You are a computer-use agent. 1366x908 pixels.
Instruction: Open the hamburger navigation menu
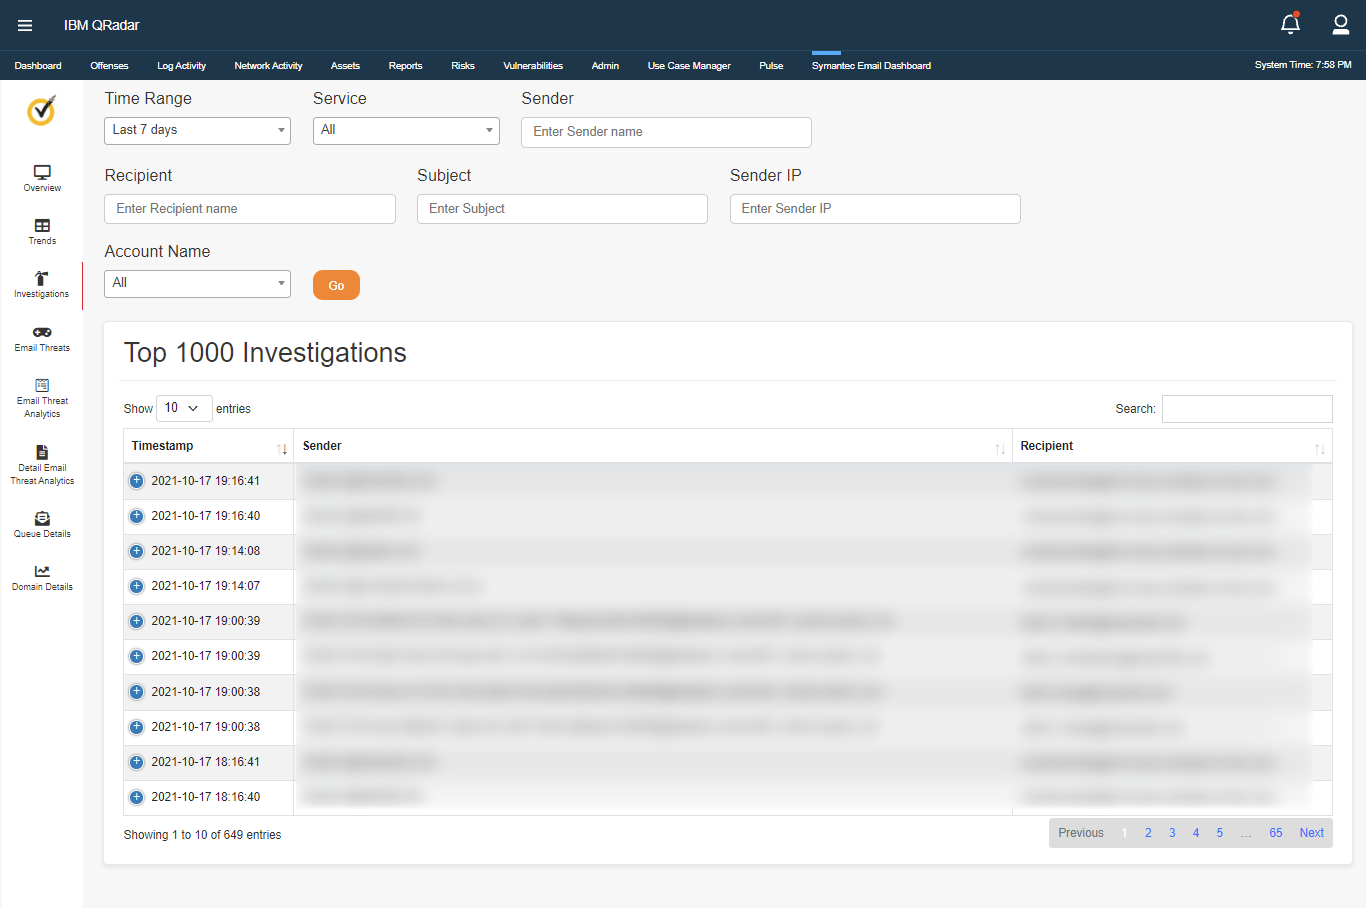click(x=25, y=25)
